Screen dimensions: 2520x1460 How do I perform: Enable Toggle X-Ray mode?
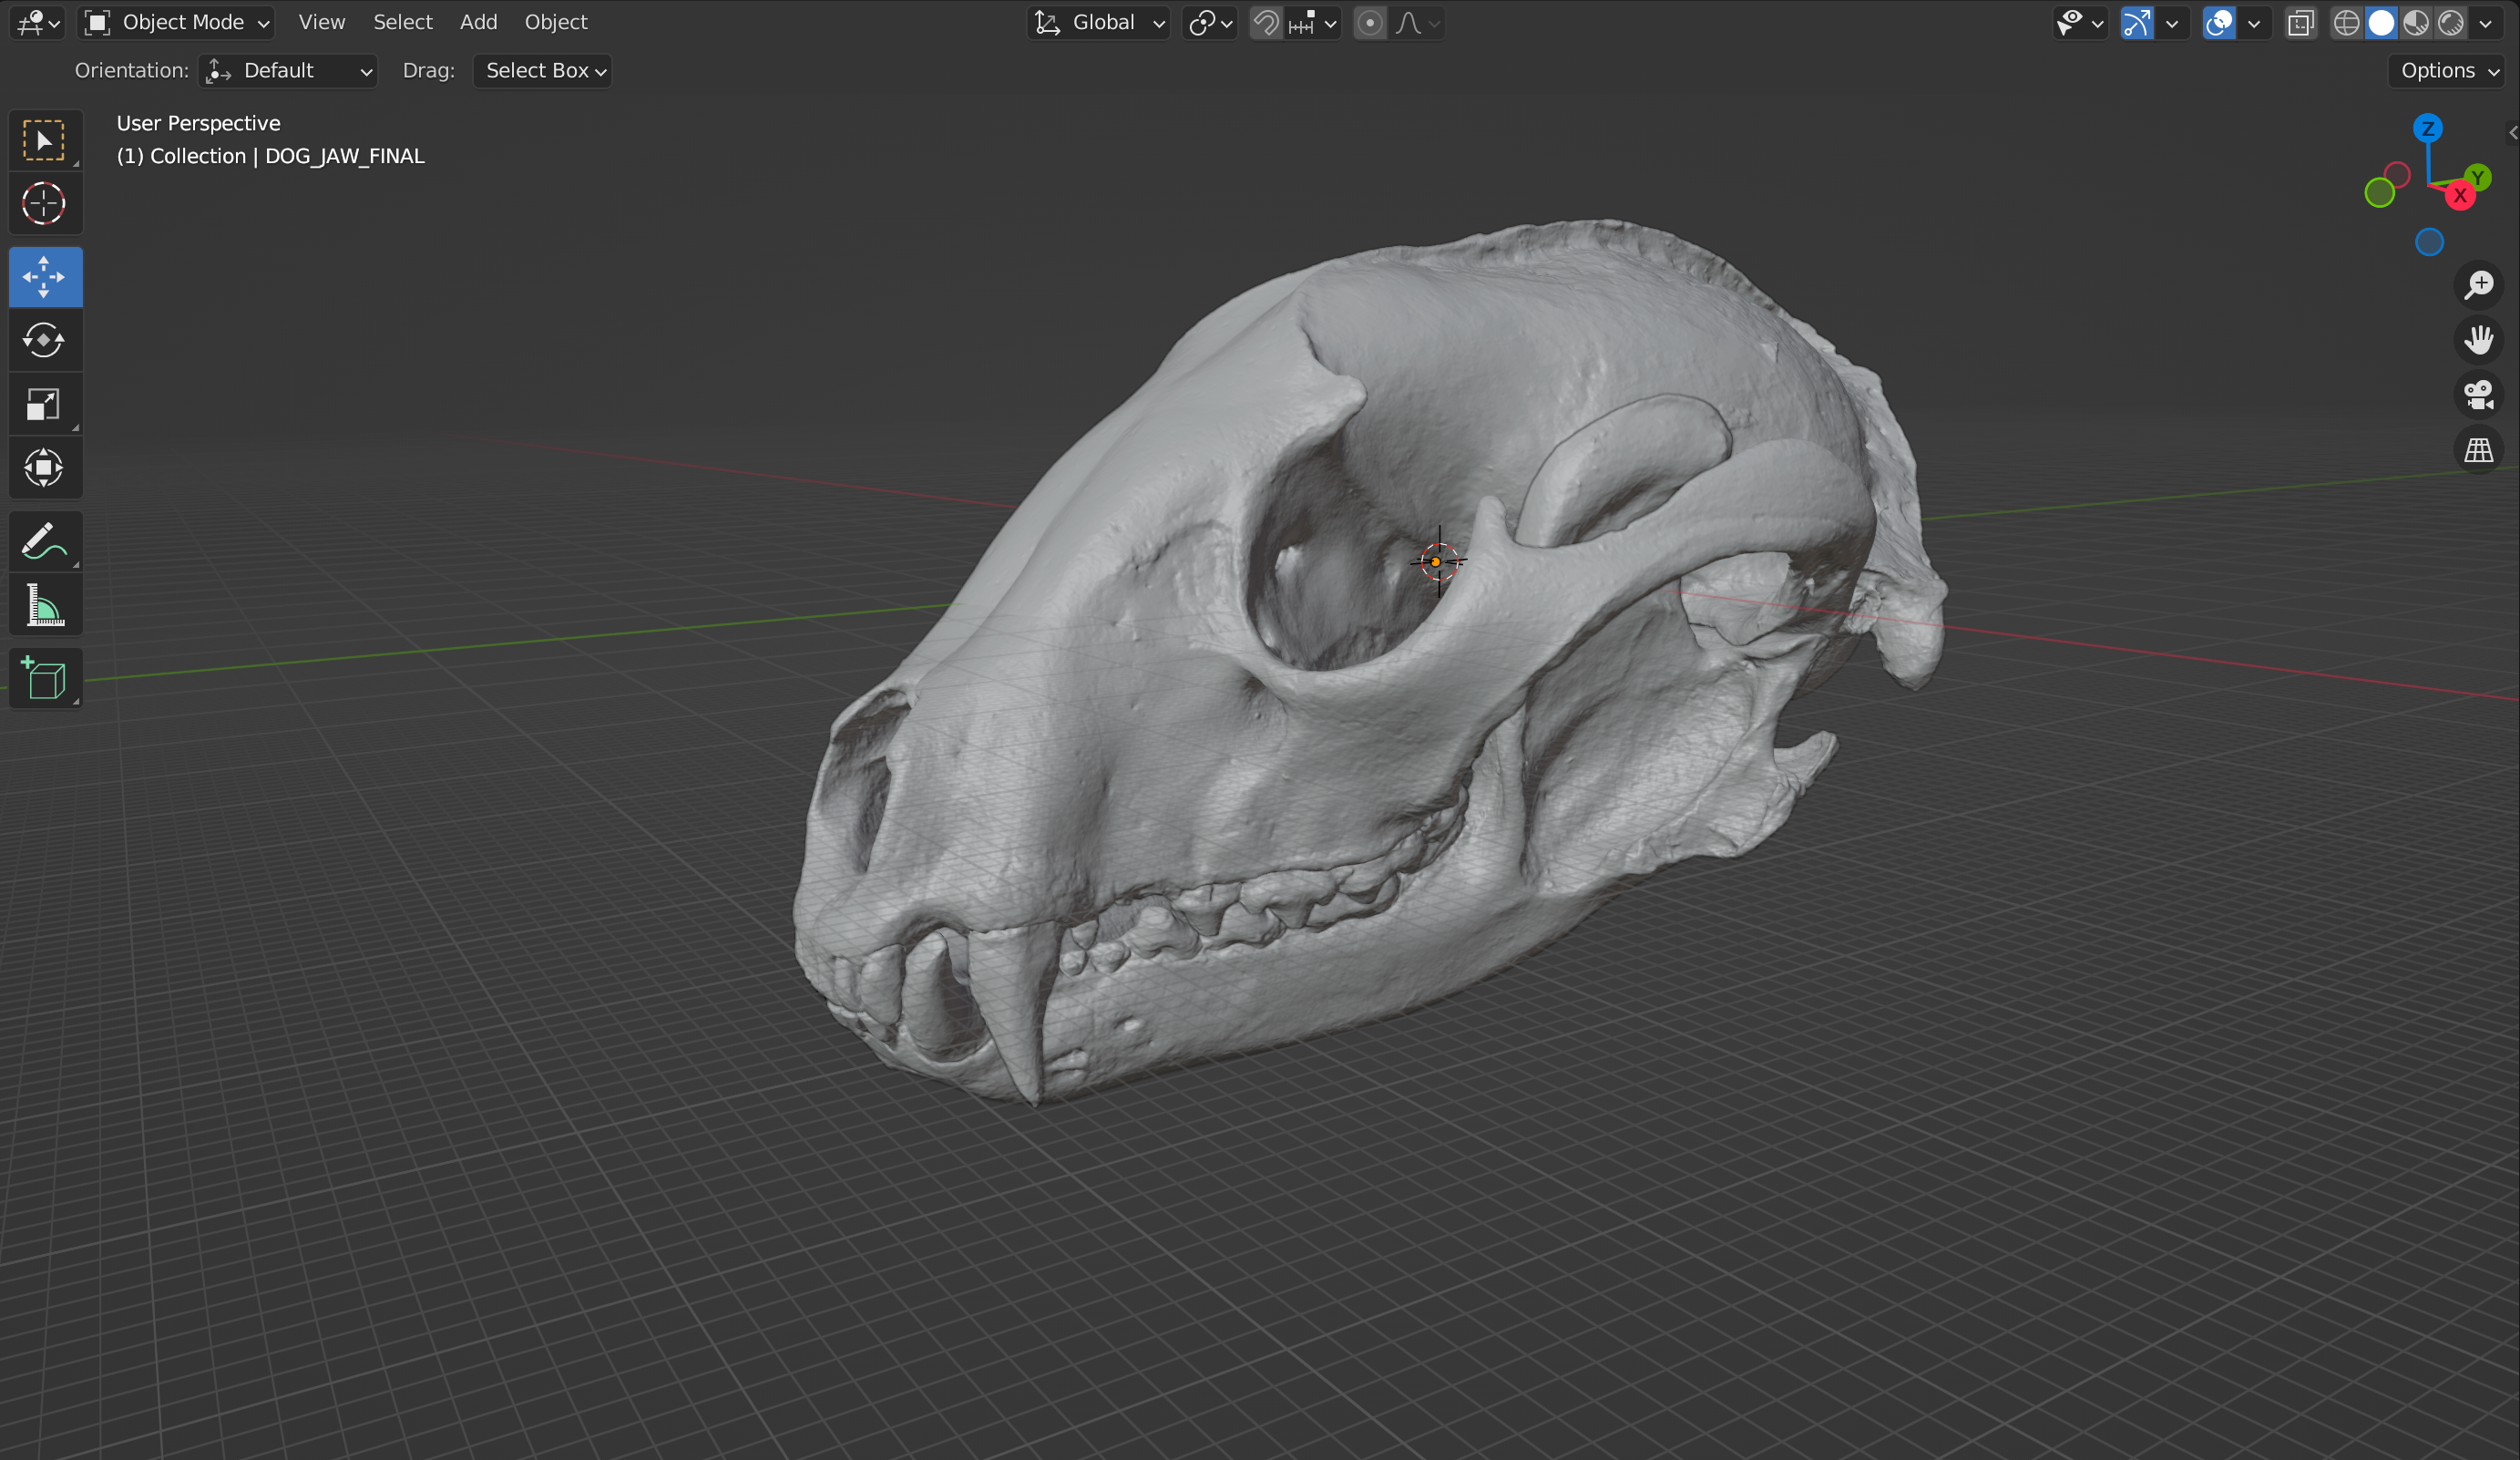(2301, 22)
